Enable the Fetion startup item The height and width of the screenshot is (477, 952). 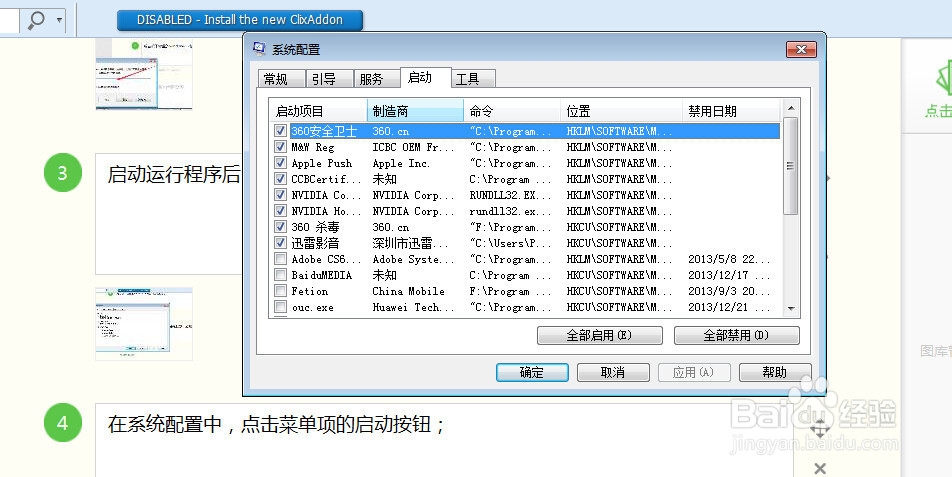pyautogui.click(x=280, y=291)
